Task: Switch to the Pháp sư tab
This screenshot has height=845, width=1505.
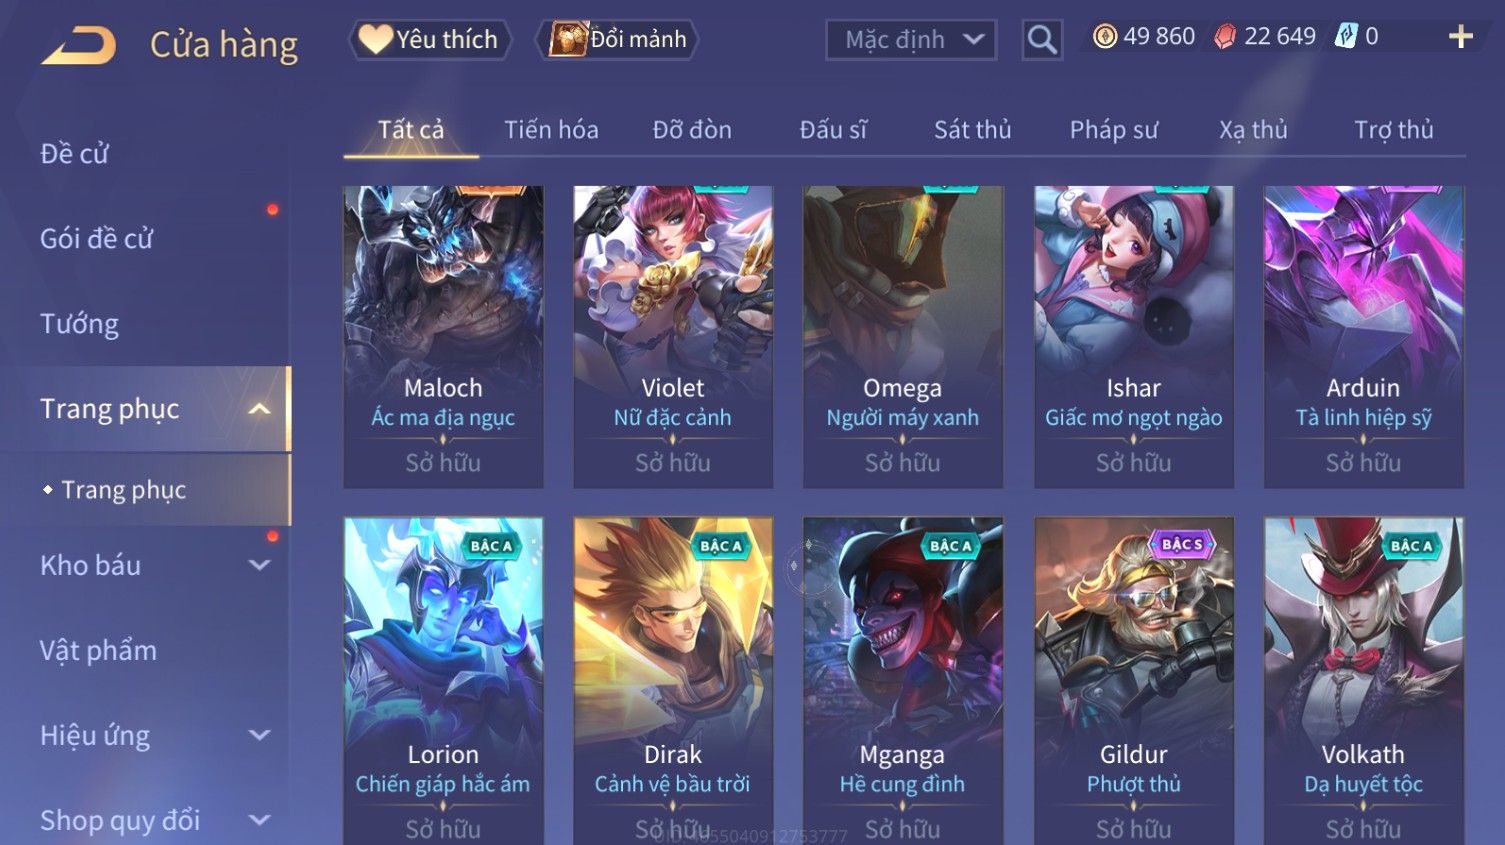Action: click(1113, 130)
